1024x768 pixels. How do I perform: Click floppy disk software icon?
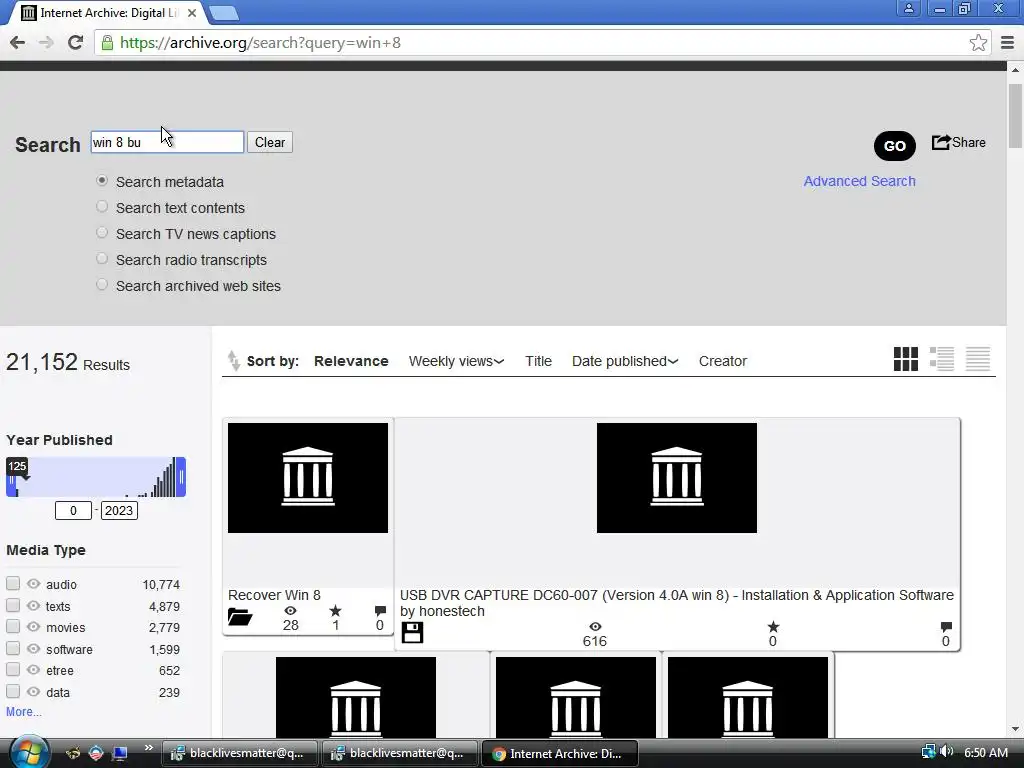click(x=412, y=632)
